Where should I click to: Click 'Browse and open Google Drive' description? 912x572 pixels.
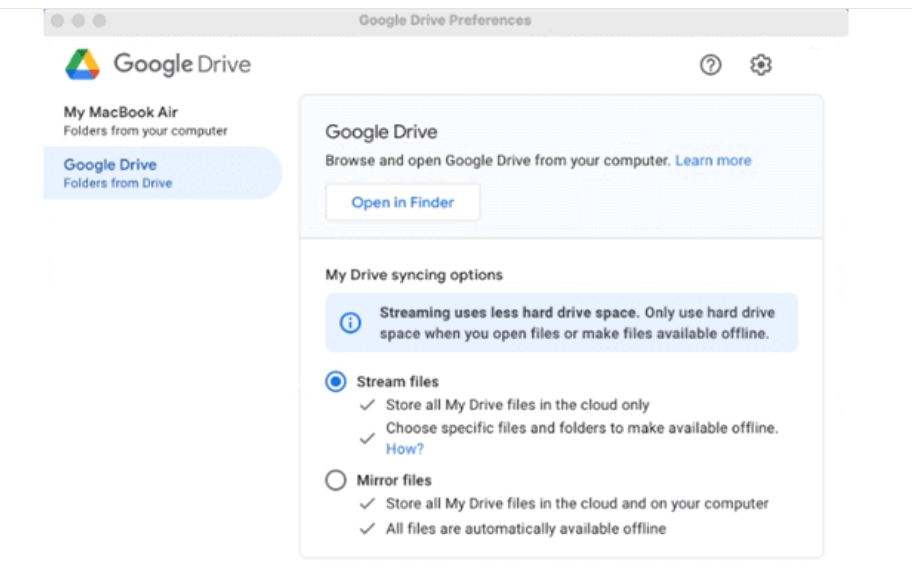click(x=498, y=160)
